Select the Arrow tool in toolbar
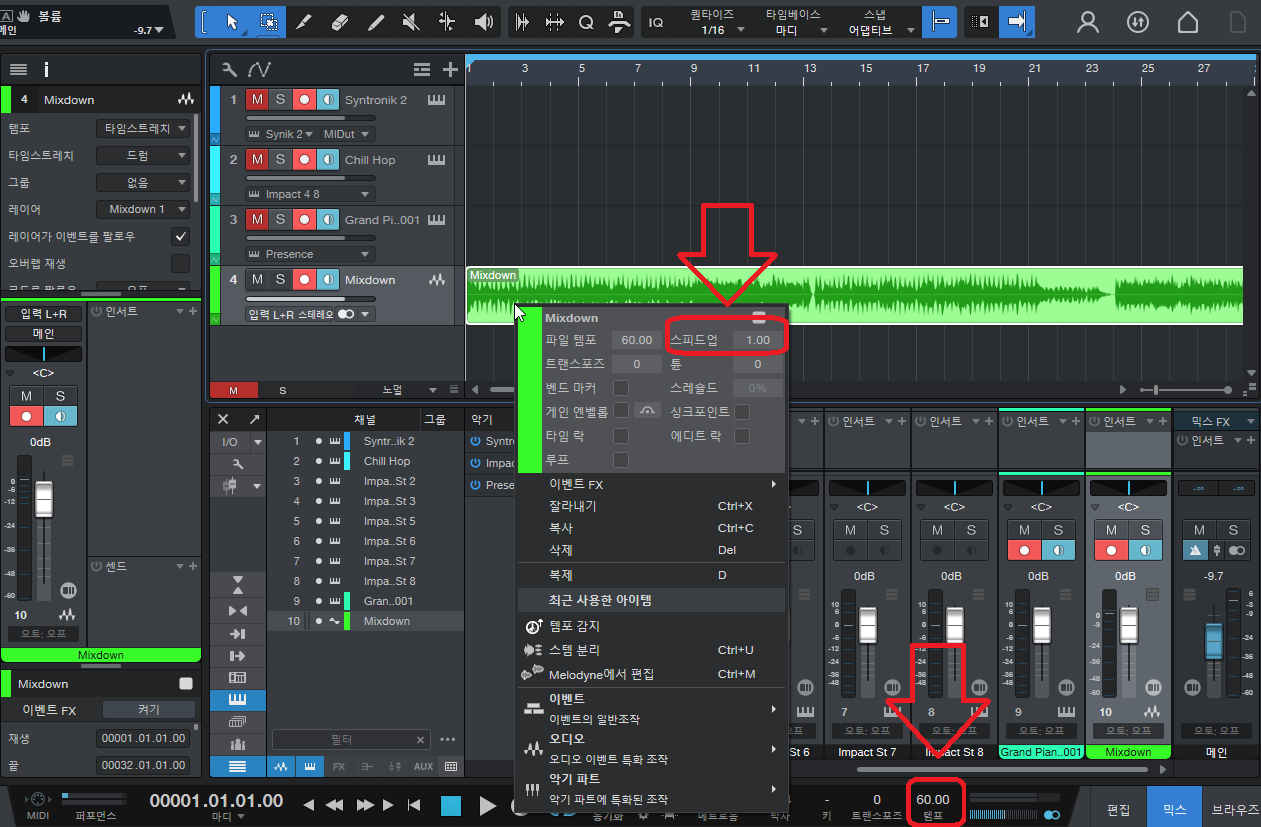Viewport: 1261px width, 827px height. click(232, 21)
